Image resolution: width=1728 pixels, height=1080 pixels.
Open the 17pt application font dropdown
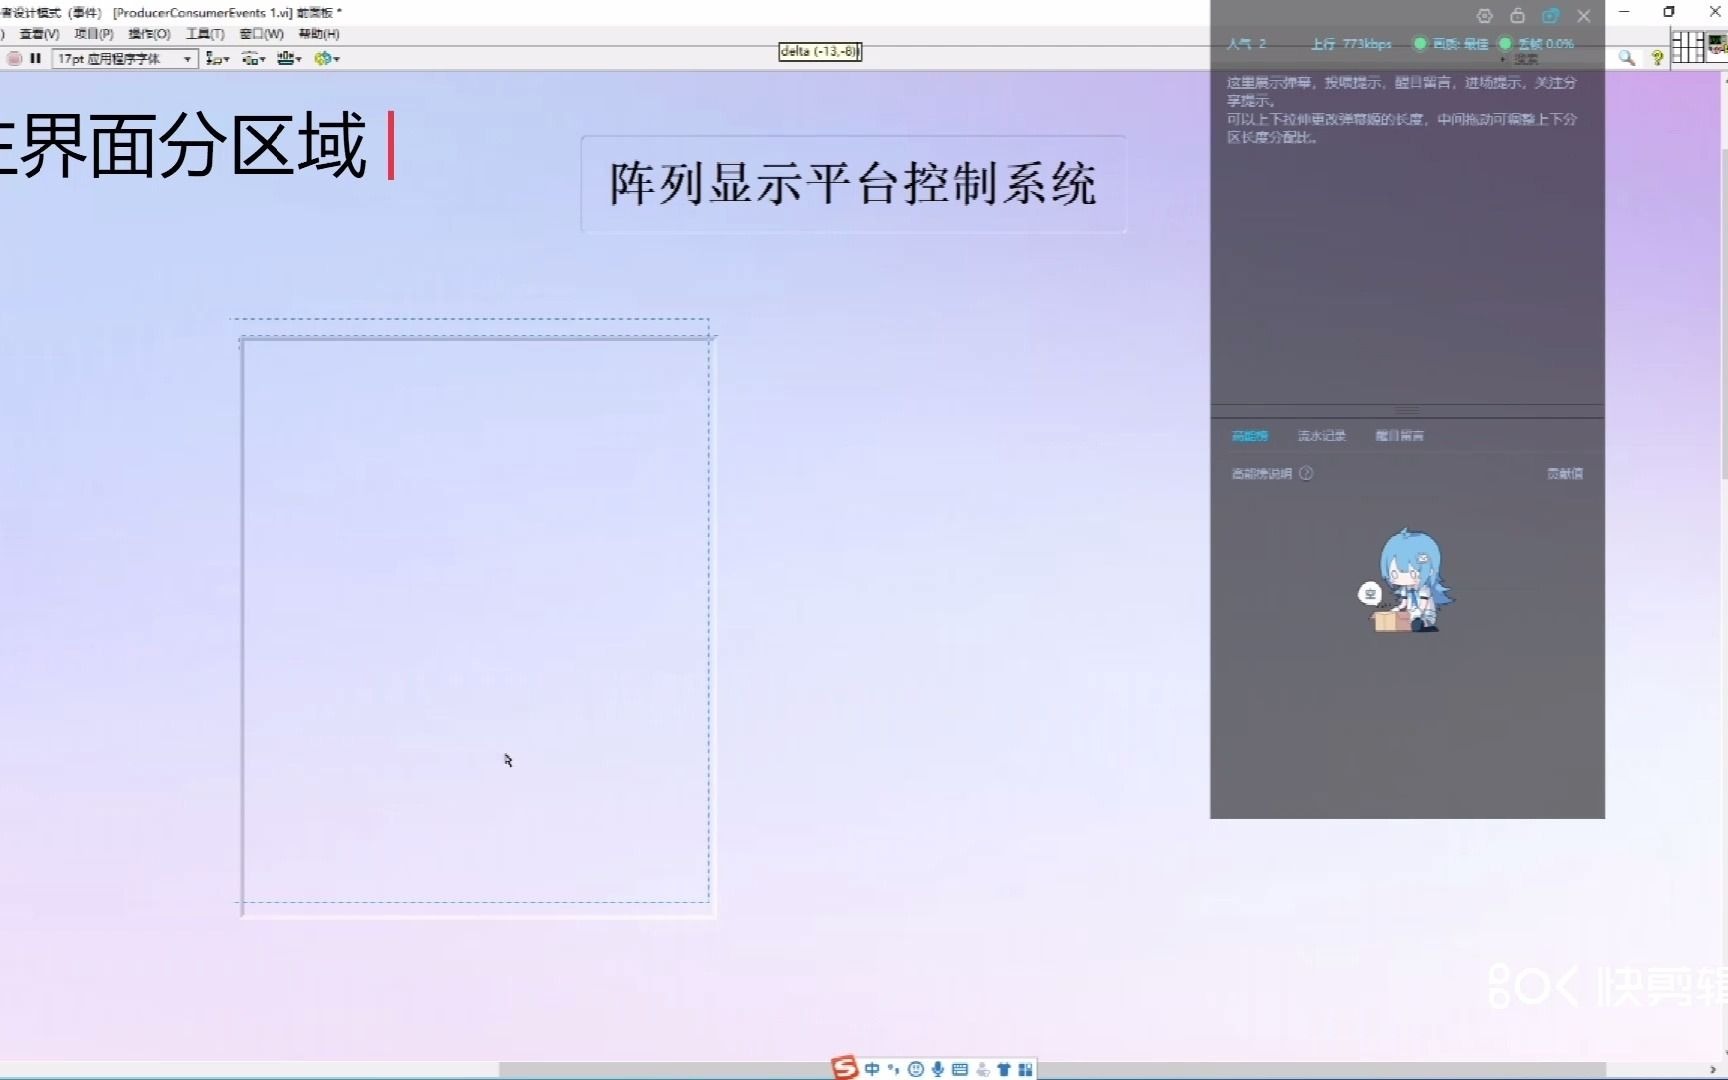click(124, 59)
